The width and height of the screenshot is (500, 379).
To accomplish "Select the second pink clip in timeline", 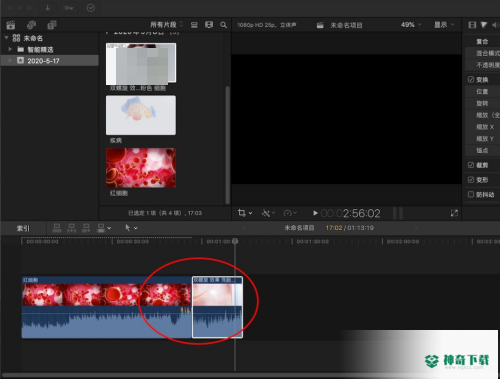I will coord(217,307).
